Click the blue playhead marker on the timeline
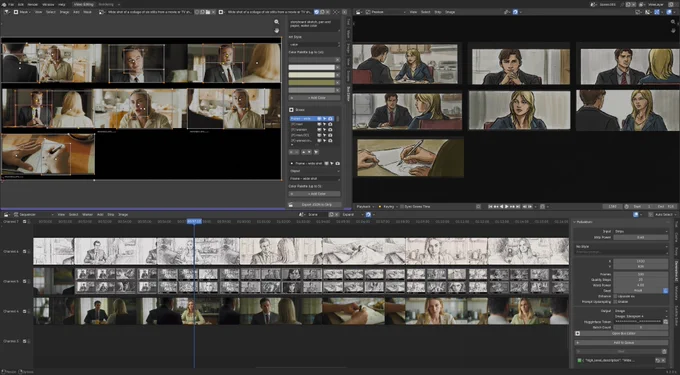The height and width of the screenshot is (375, 680). coord(194,222)
